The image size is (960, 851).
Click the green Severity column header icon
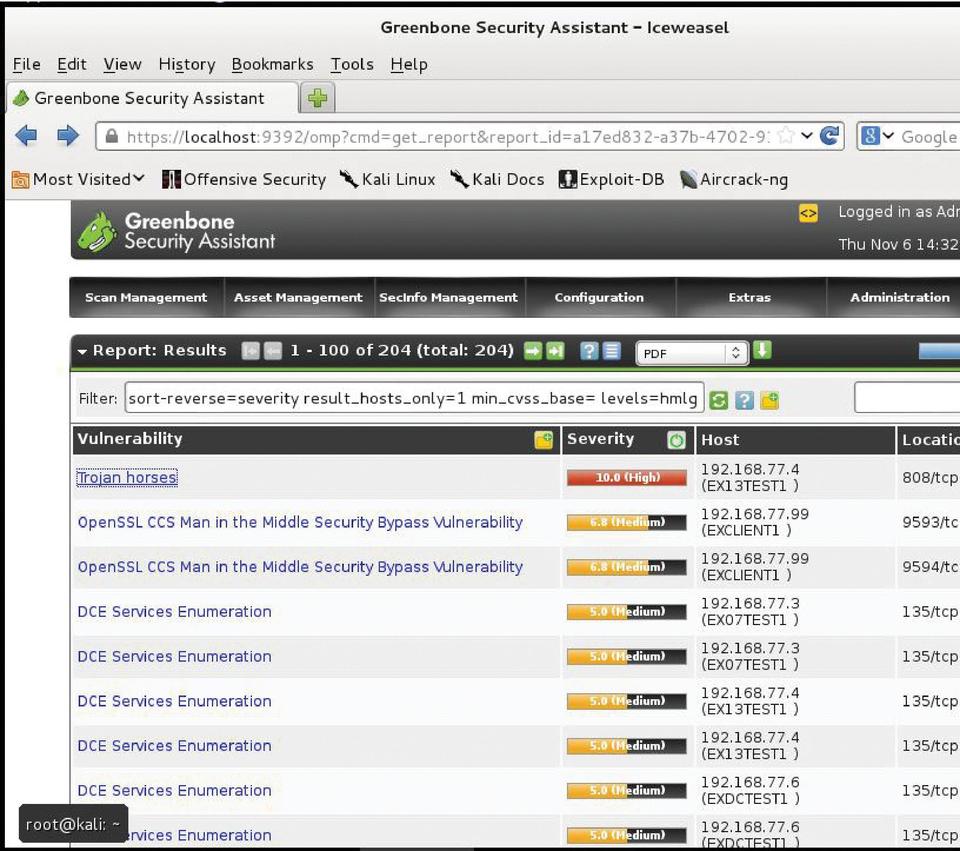point(676,440)
